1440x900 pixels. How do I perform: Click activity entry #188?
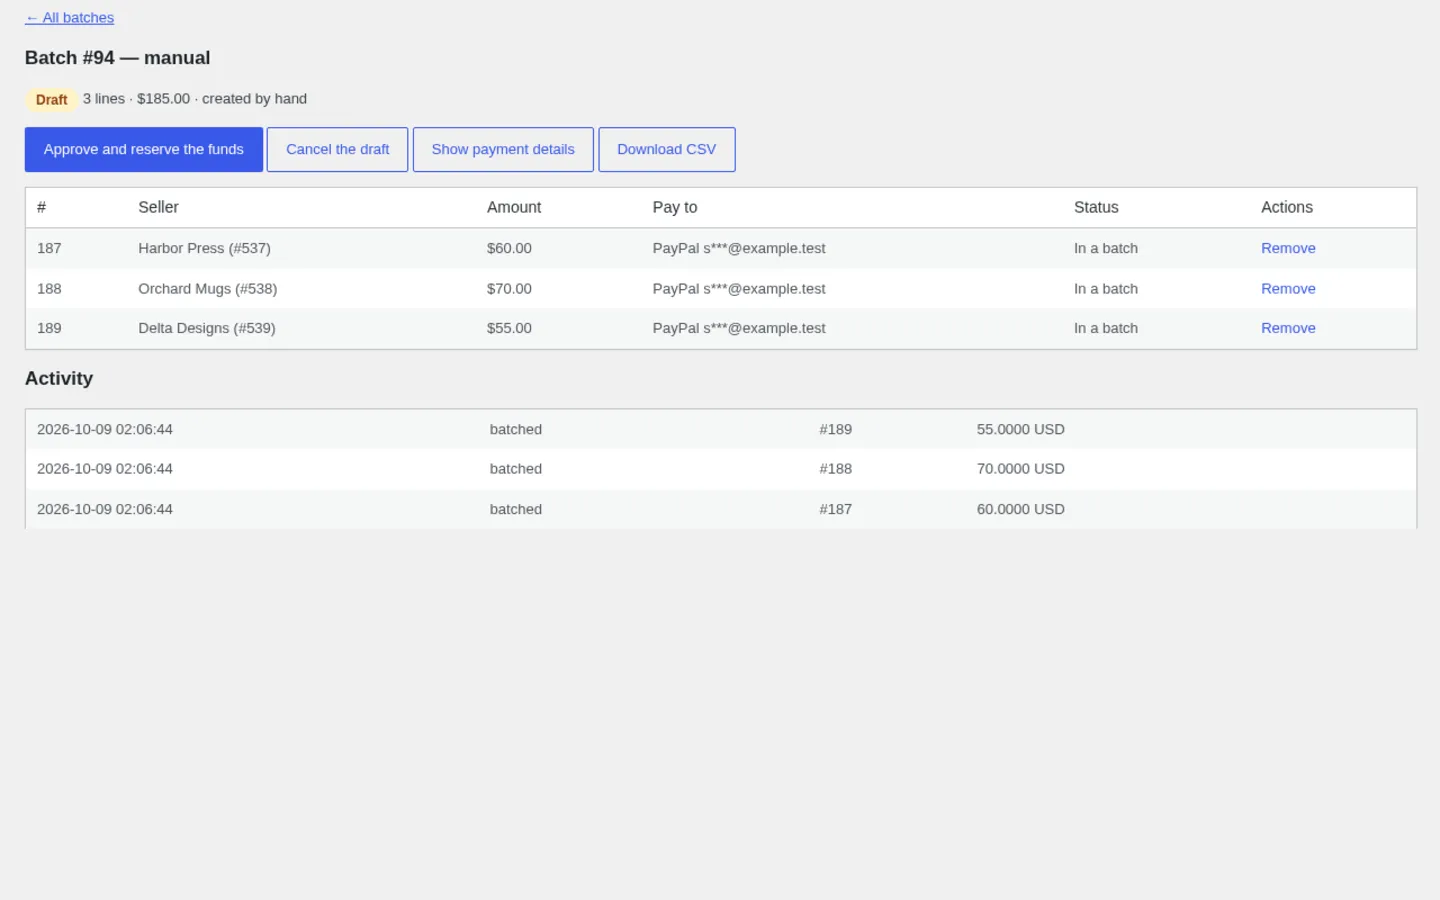(x=836, y=469)
